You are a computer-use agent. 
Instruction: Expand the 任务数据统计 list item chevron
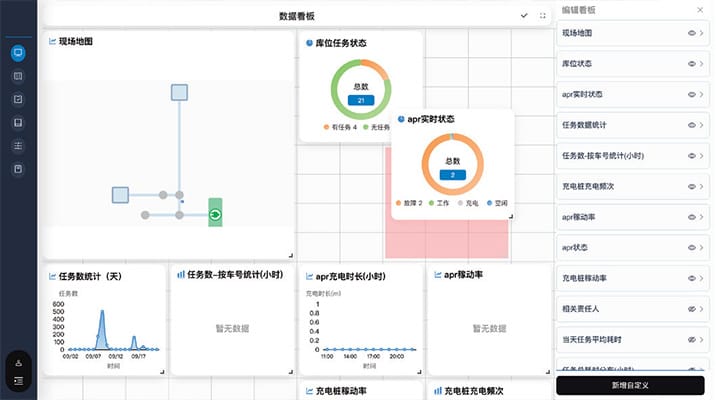coord(702,125)
